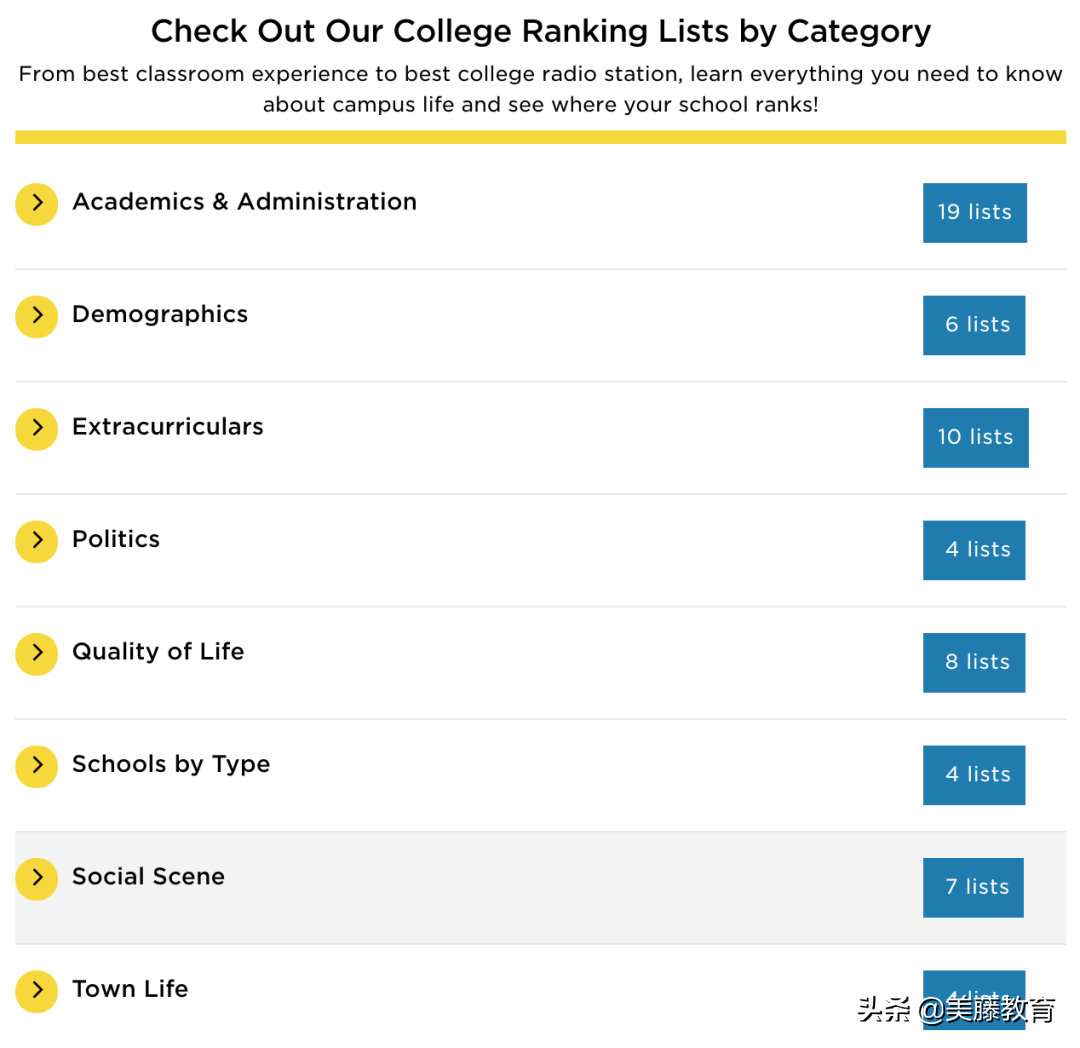The image size is (1080, 1048).
Task: Click the 10 lists button
Action: 975,437
